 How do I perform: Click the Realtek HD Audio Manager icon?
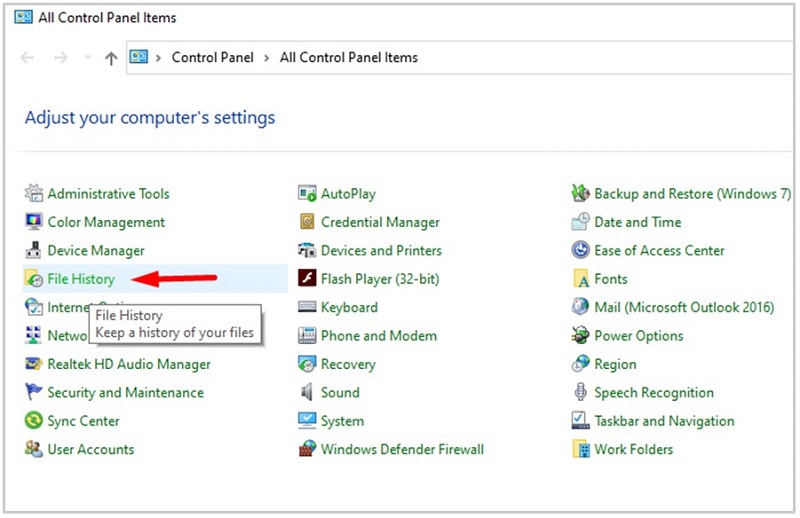(34, 365)
